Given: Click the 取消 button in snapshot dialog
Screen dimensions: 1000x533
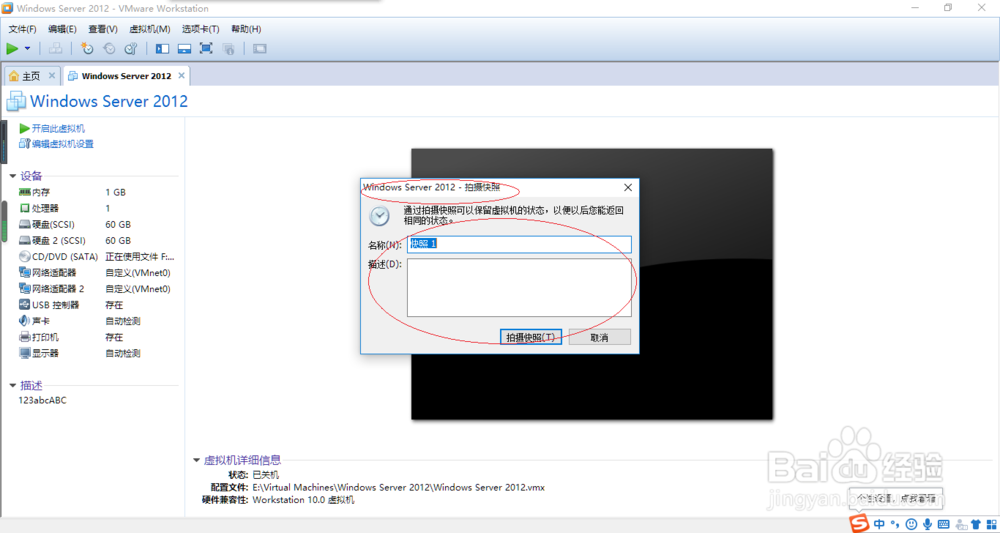Looking at the screenshot, I should 599,337.
